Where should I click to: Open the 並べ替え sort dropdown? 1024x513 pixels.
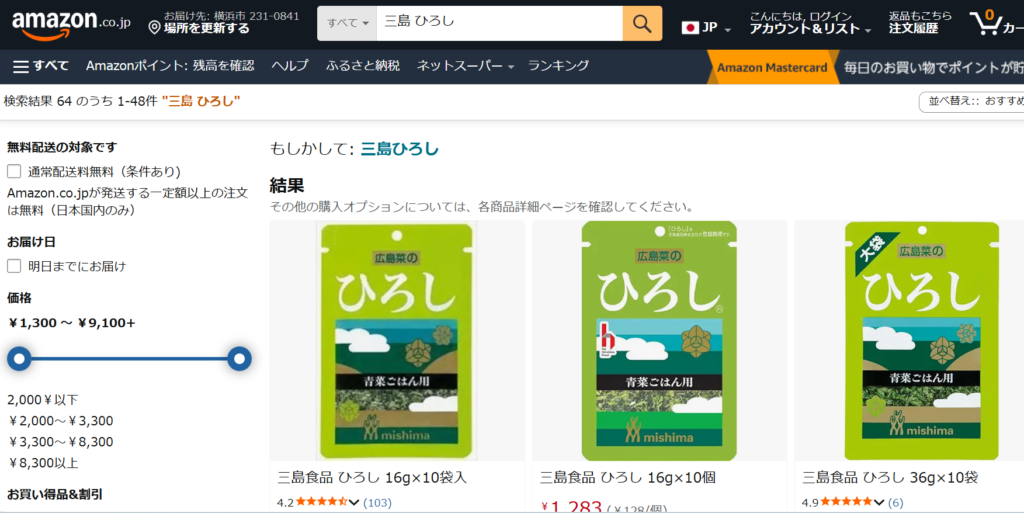point(971,101)
